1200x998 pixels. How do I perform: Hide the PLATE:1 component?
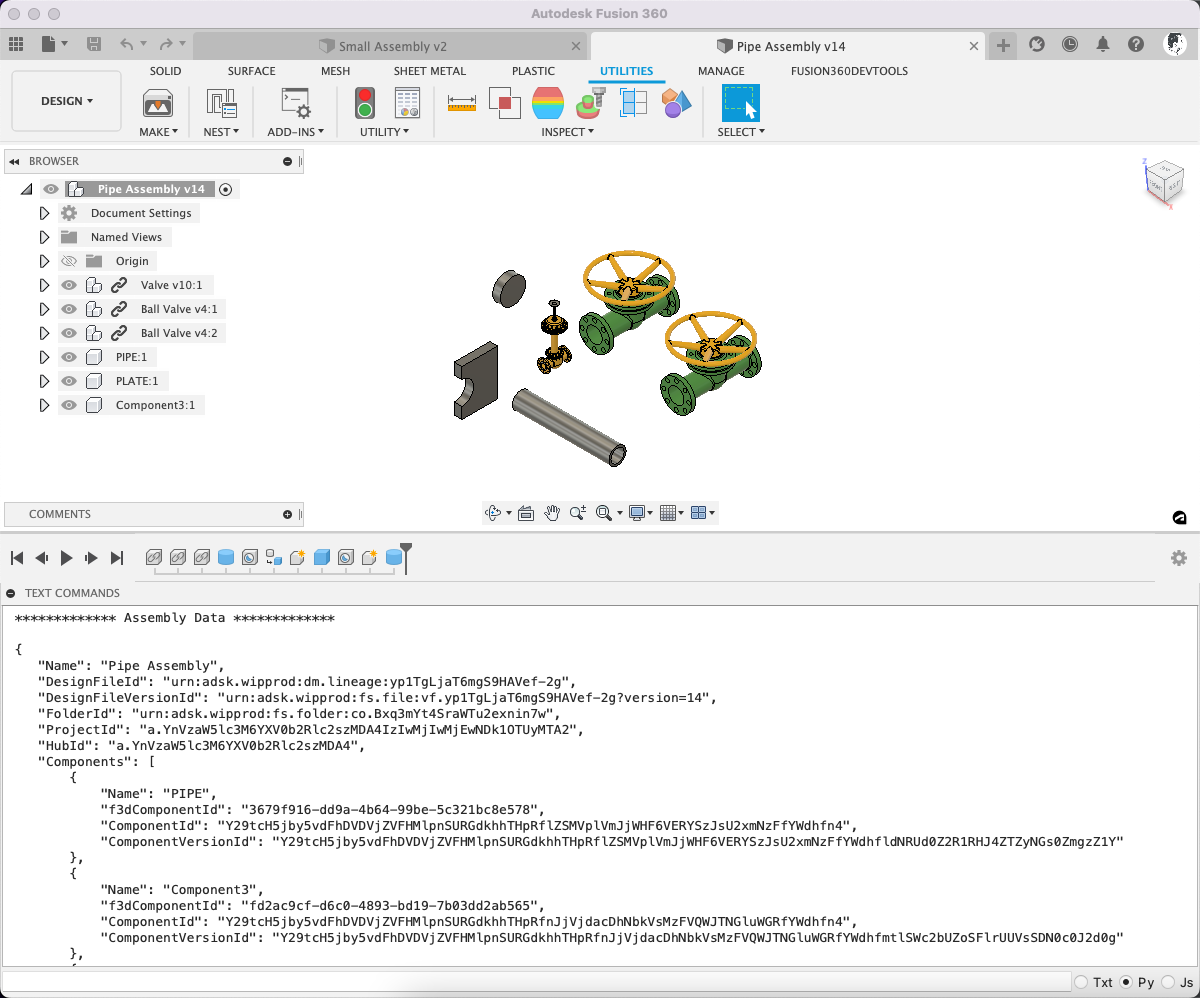pos(69,381)
